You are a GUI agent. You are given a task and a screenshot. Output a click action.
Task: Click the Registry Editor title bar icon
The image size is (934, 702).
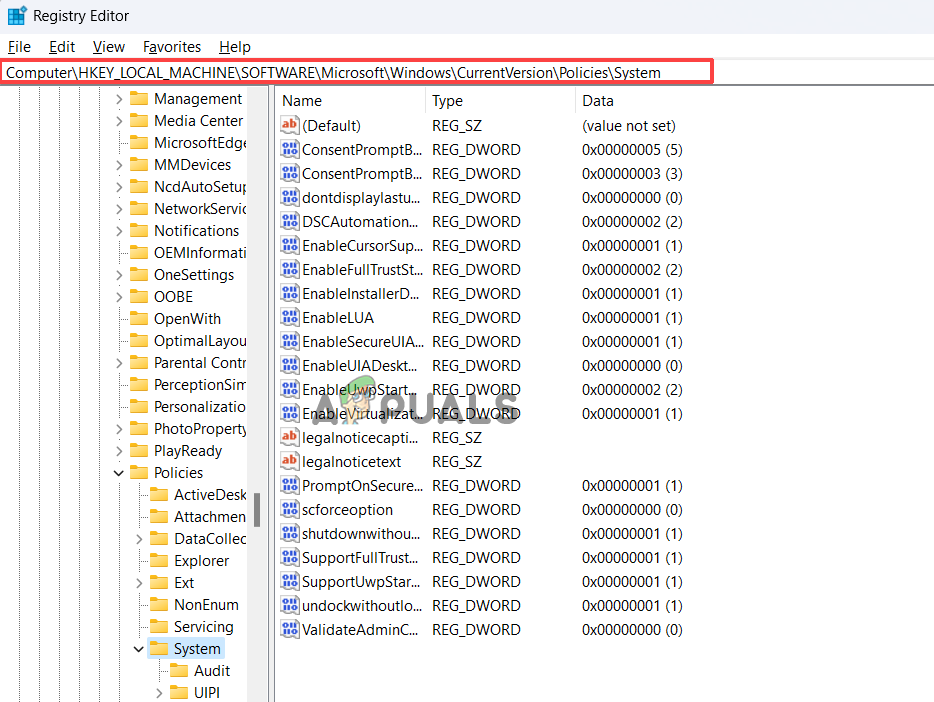tap(16, 15)
